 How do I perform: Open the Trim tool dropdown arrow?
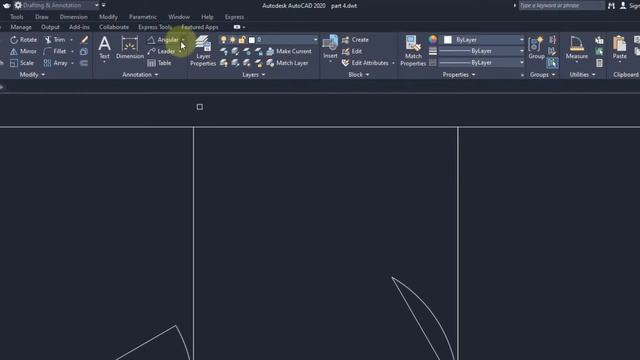(x=71, y=40)
